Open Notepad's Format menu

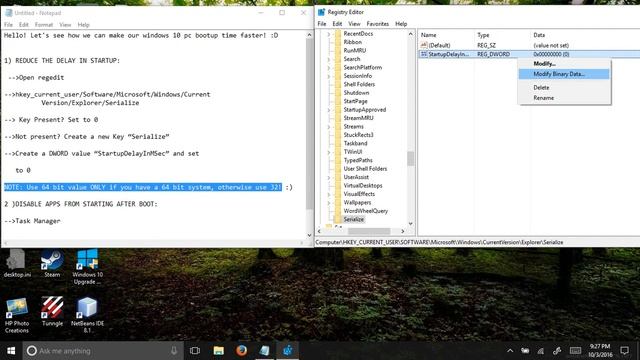click(x=44, y=24)
